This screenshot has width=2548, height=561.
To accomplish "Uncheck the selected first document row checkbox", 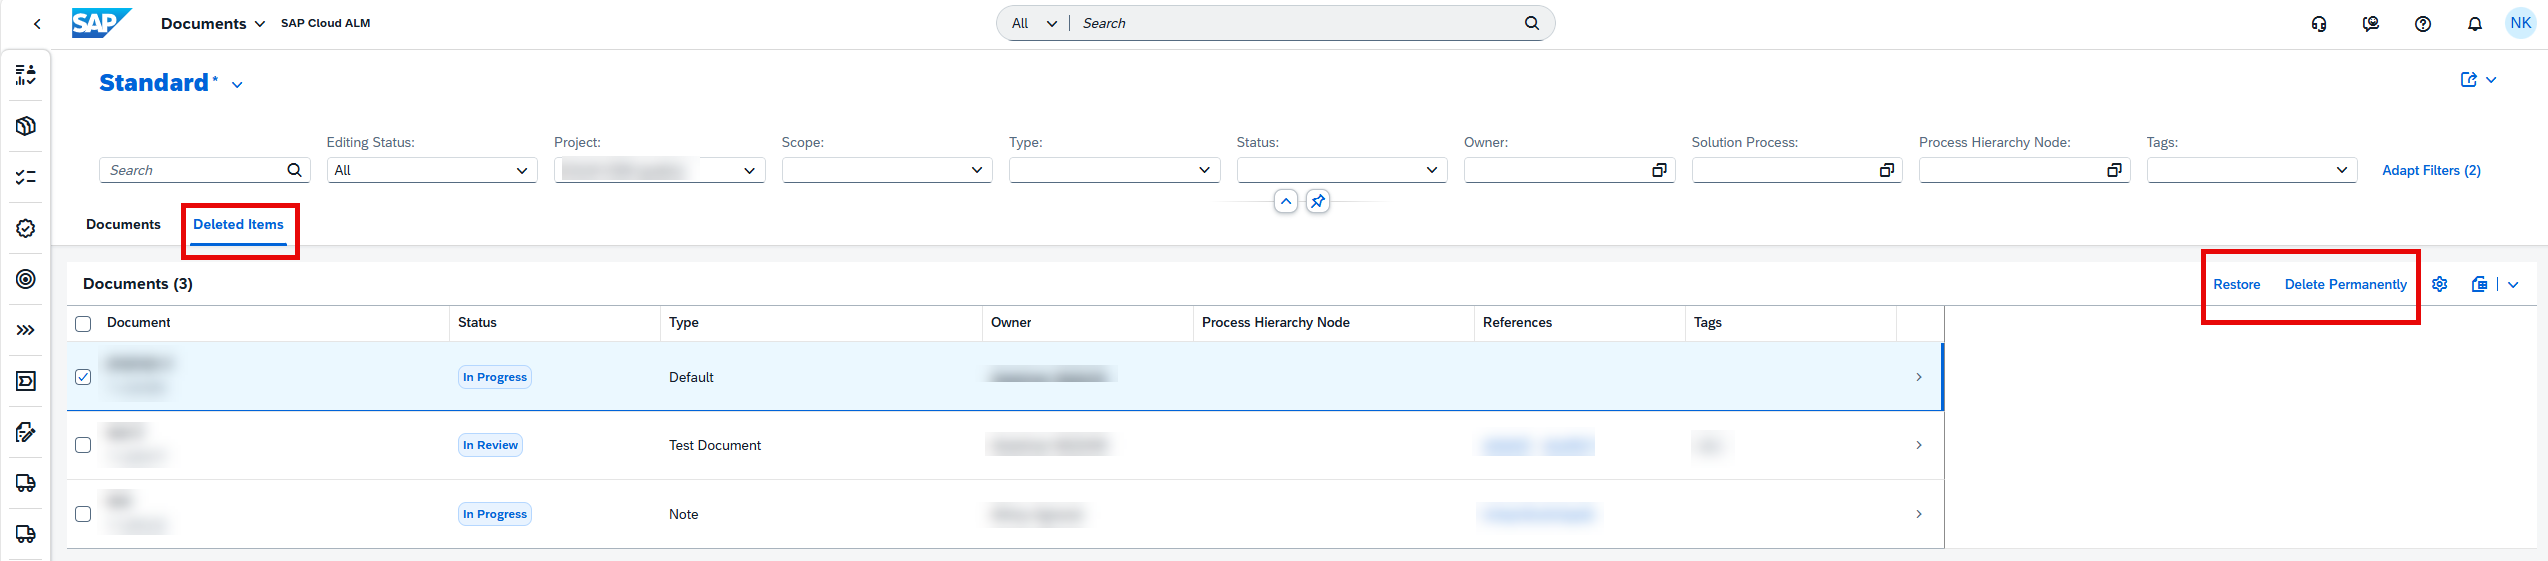I will 83,377.
